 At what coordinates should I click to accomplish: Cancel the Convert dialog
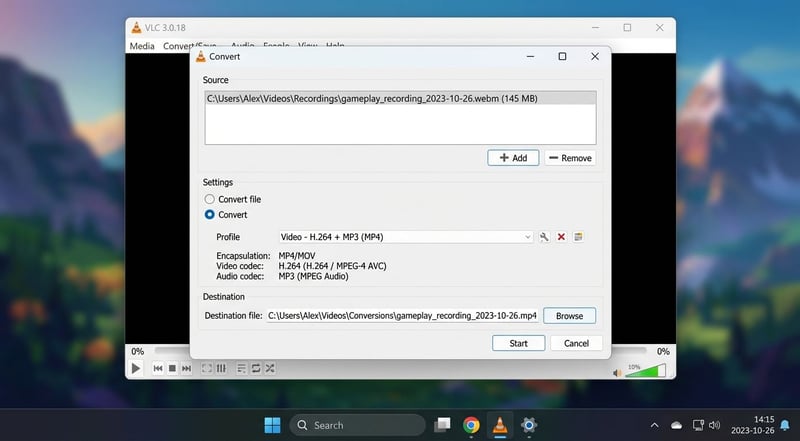576,343
